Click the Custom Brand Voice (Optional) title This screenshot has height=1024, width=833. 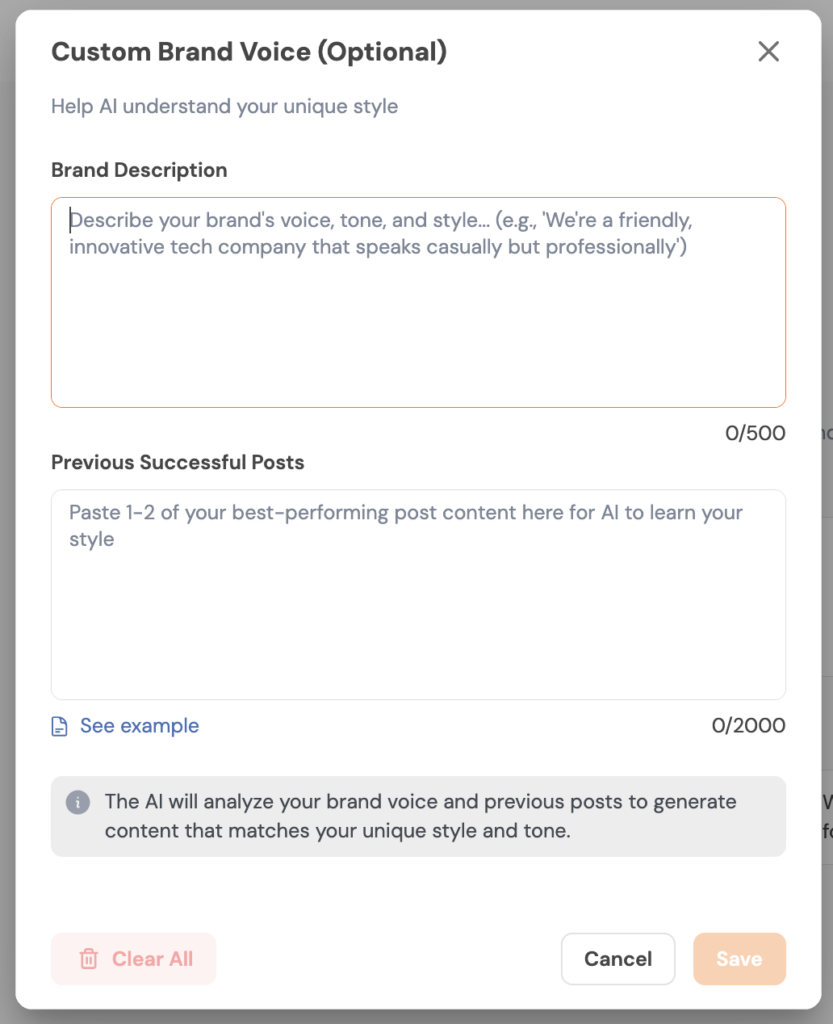[x=249, y=52]
